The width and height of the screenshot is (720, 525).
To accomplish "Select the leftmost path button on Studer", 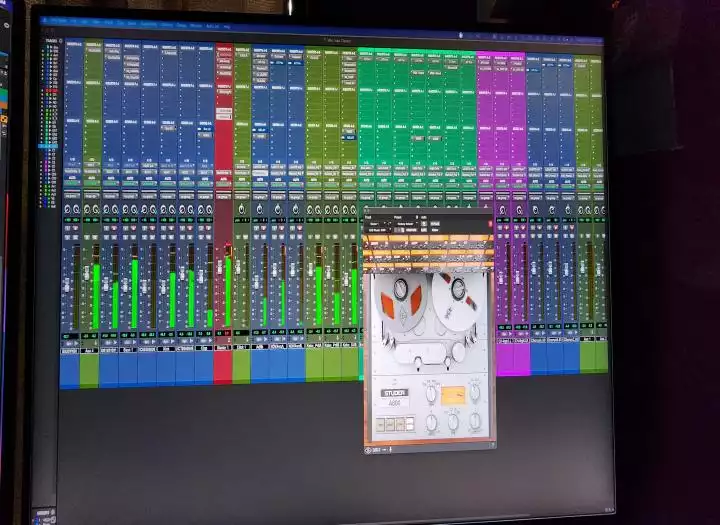I will pyautogui.click(x=381, y=425).
